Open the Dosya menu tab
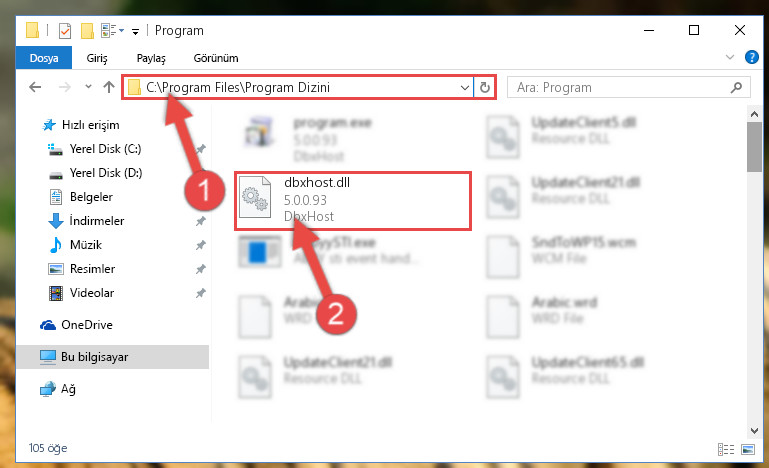 (44, 58)
